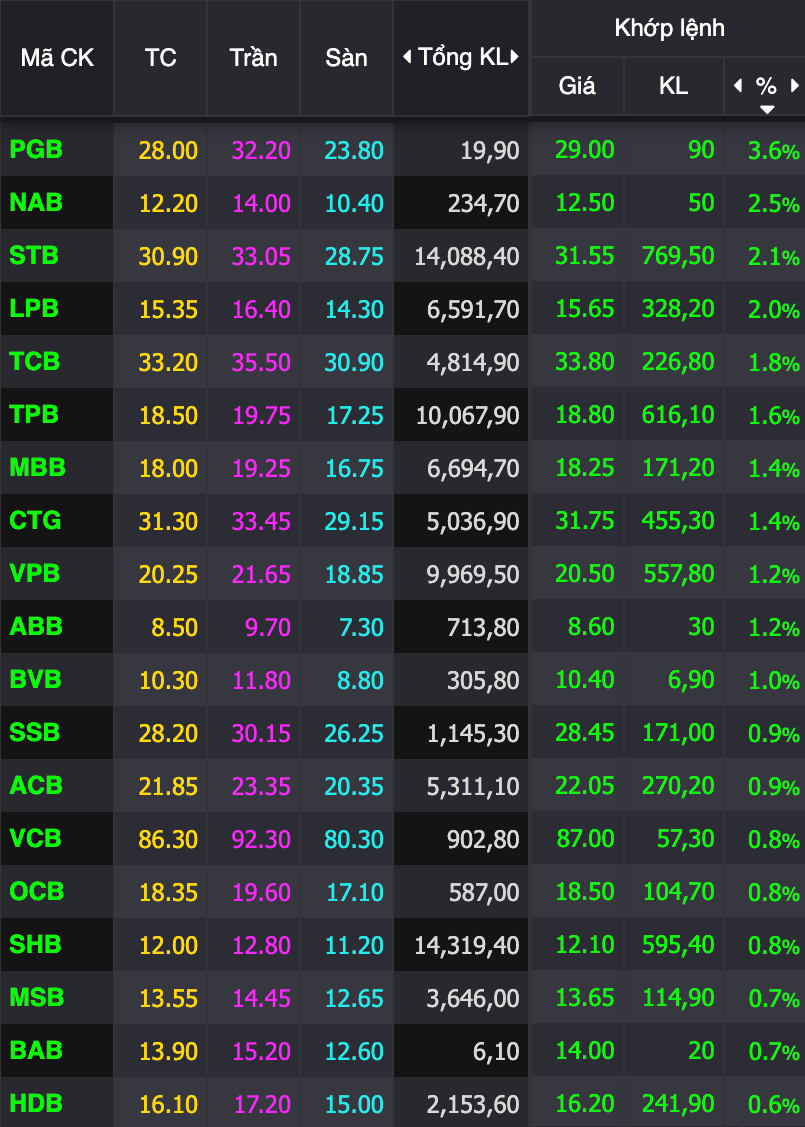Select the Trần column header
Viewport: 805px width, 1127px height.
(253, 58)
